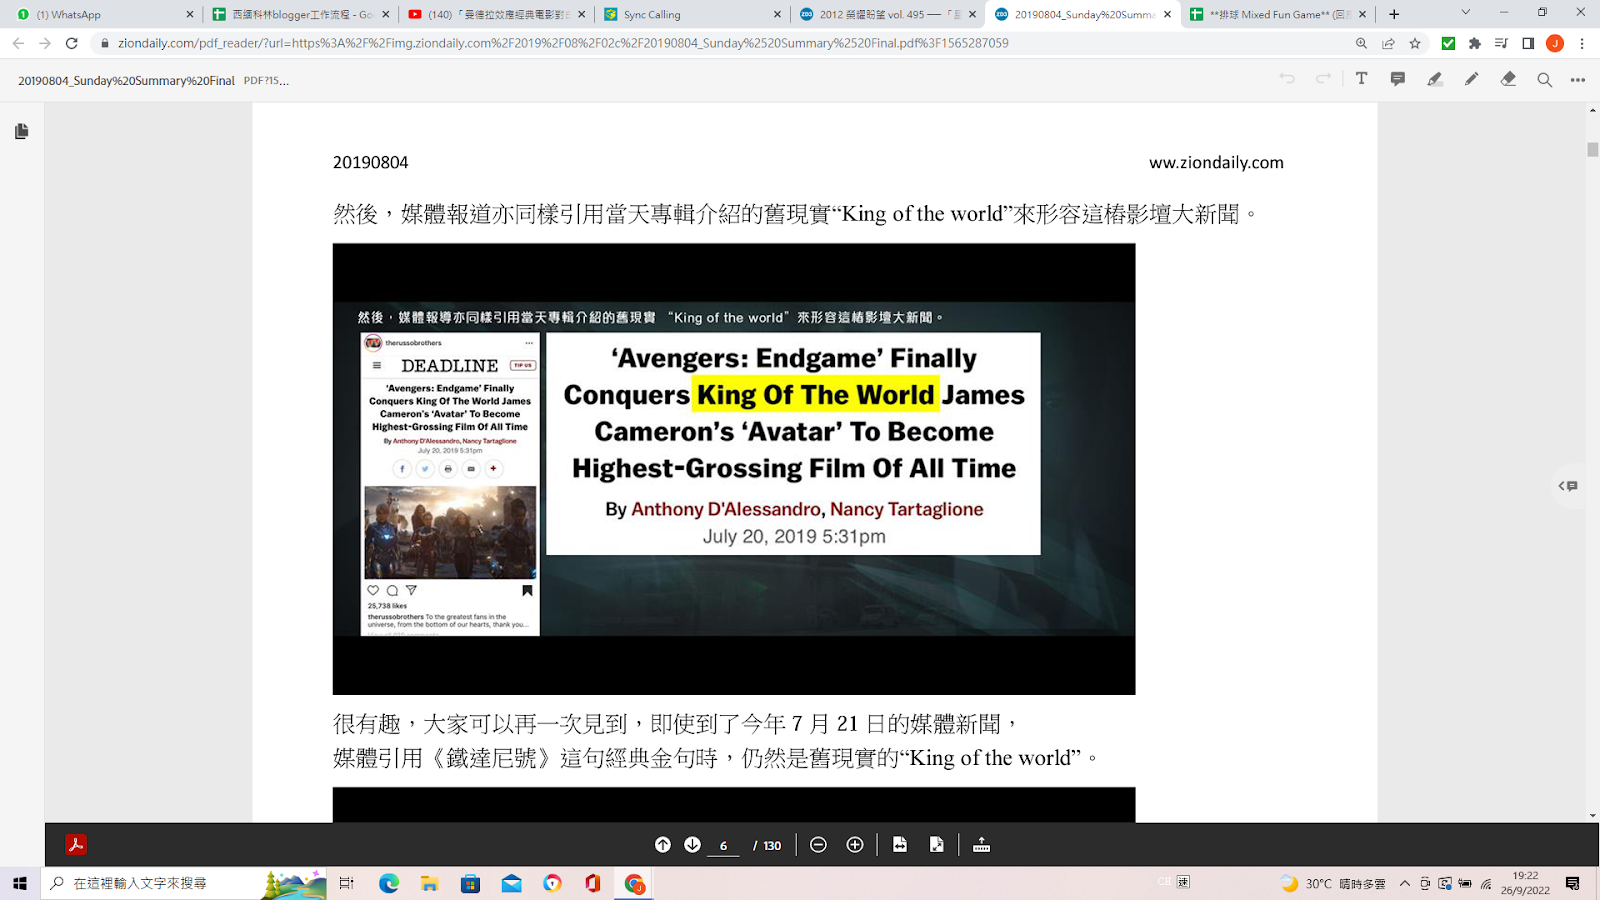Click the Redo arrow
The image size is (1600, 900).
(x=1323, y=79)
